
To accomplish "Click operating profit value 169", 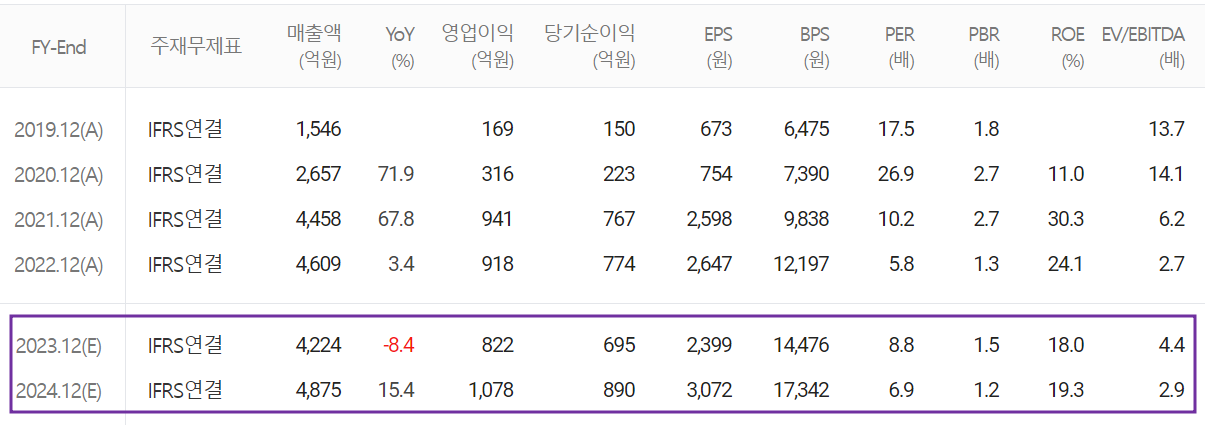I will (x=497, y=129).
